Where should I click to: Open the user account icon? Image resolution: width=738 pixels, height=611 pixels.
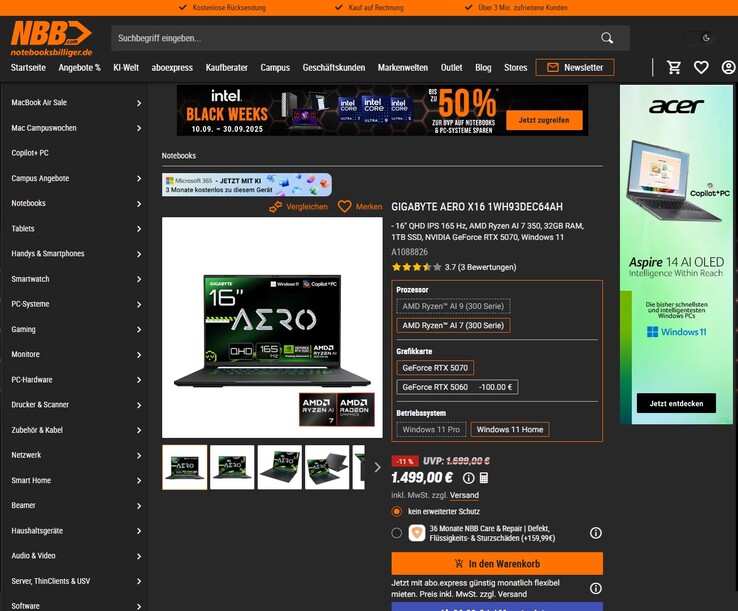[x=728, y=67]
